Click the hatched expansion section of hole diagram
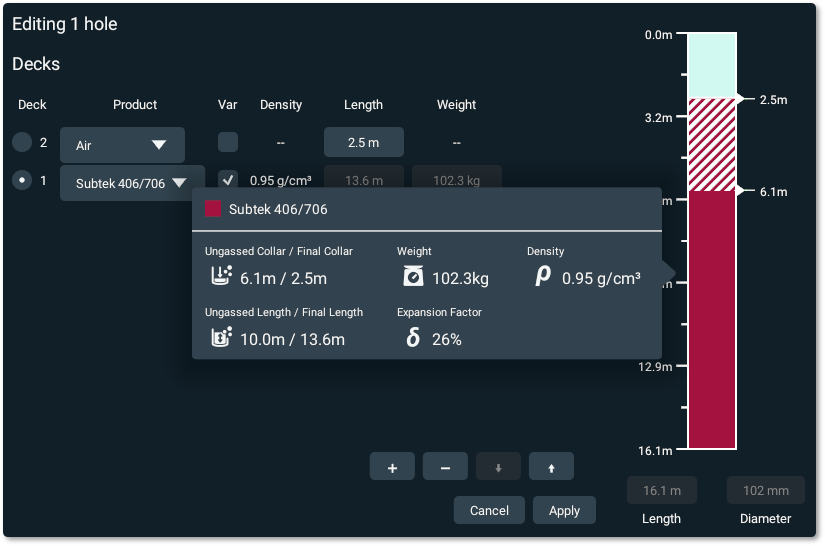The image size is (825, 546). [x=712, y=145]
